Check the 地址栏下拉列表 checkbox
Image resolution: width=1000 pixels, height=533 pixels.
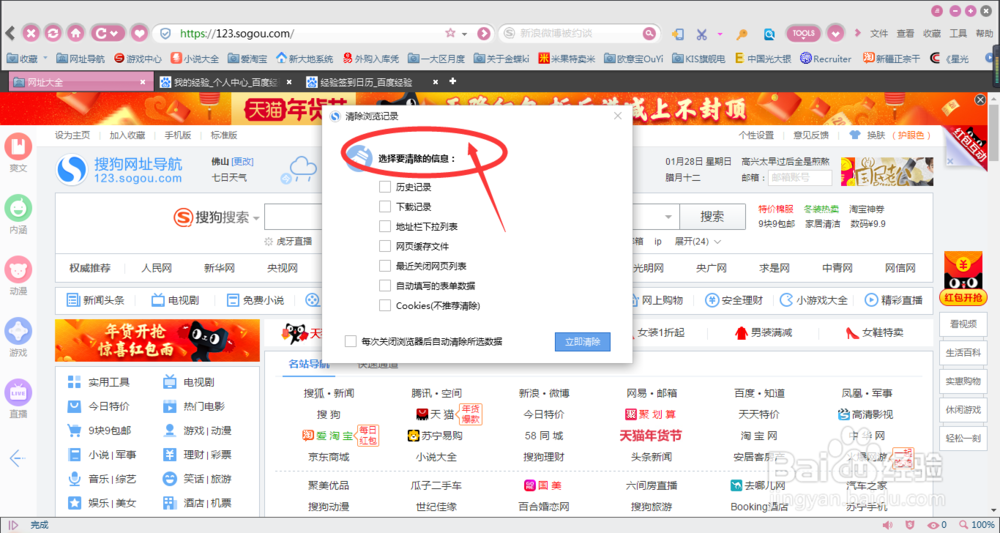pyautogui.click(x=385, y=226)
